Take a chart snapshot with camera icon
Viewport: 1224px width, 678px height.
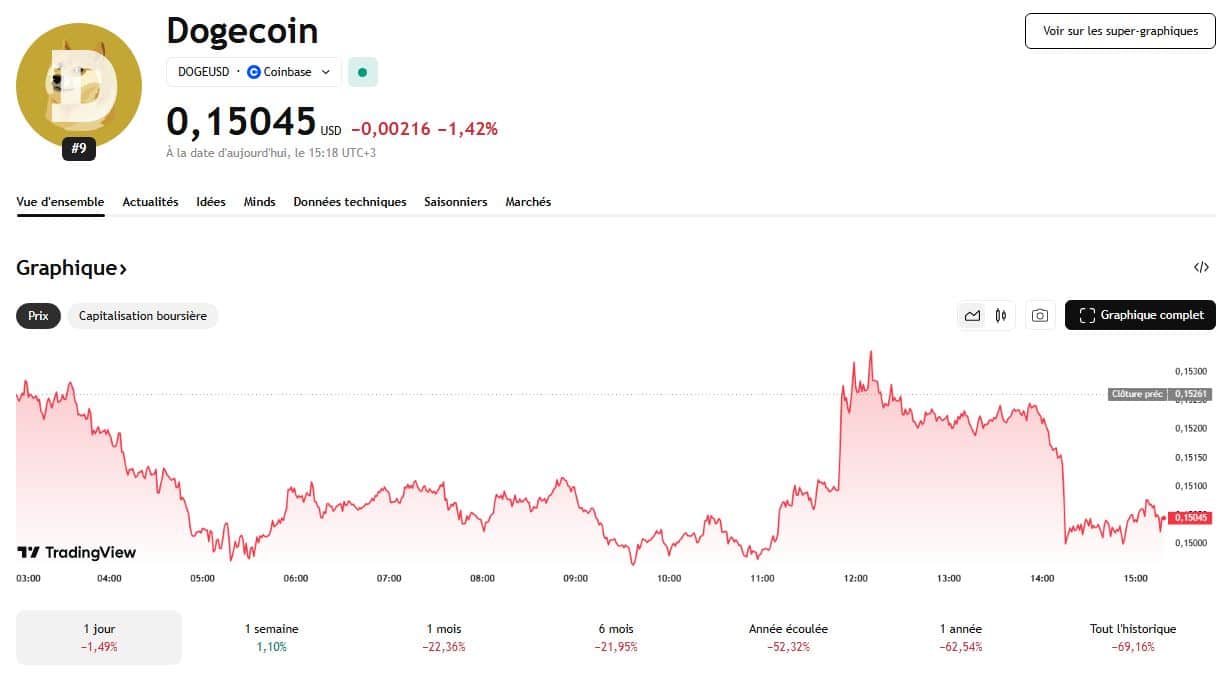(x=1040, y=315)
